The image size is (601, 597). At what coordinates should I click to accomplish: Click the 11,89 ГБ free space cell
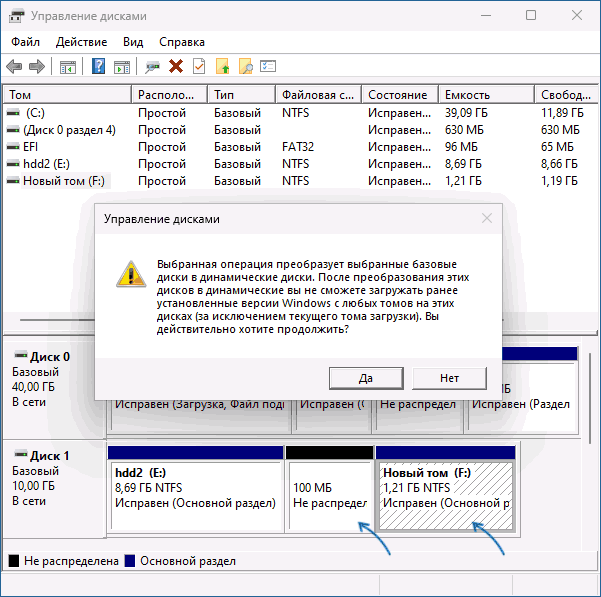pyautogui.click(x=562, y=113)
